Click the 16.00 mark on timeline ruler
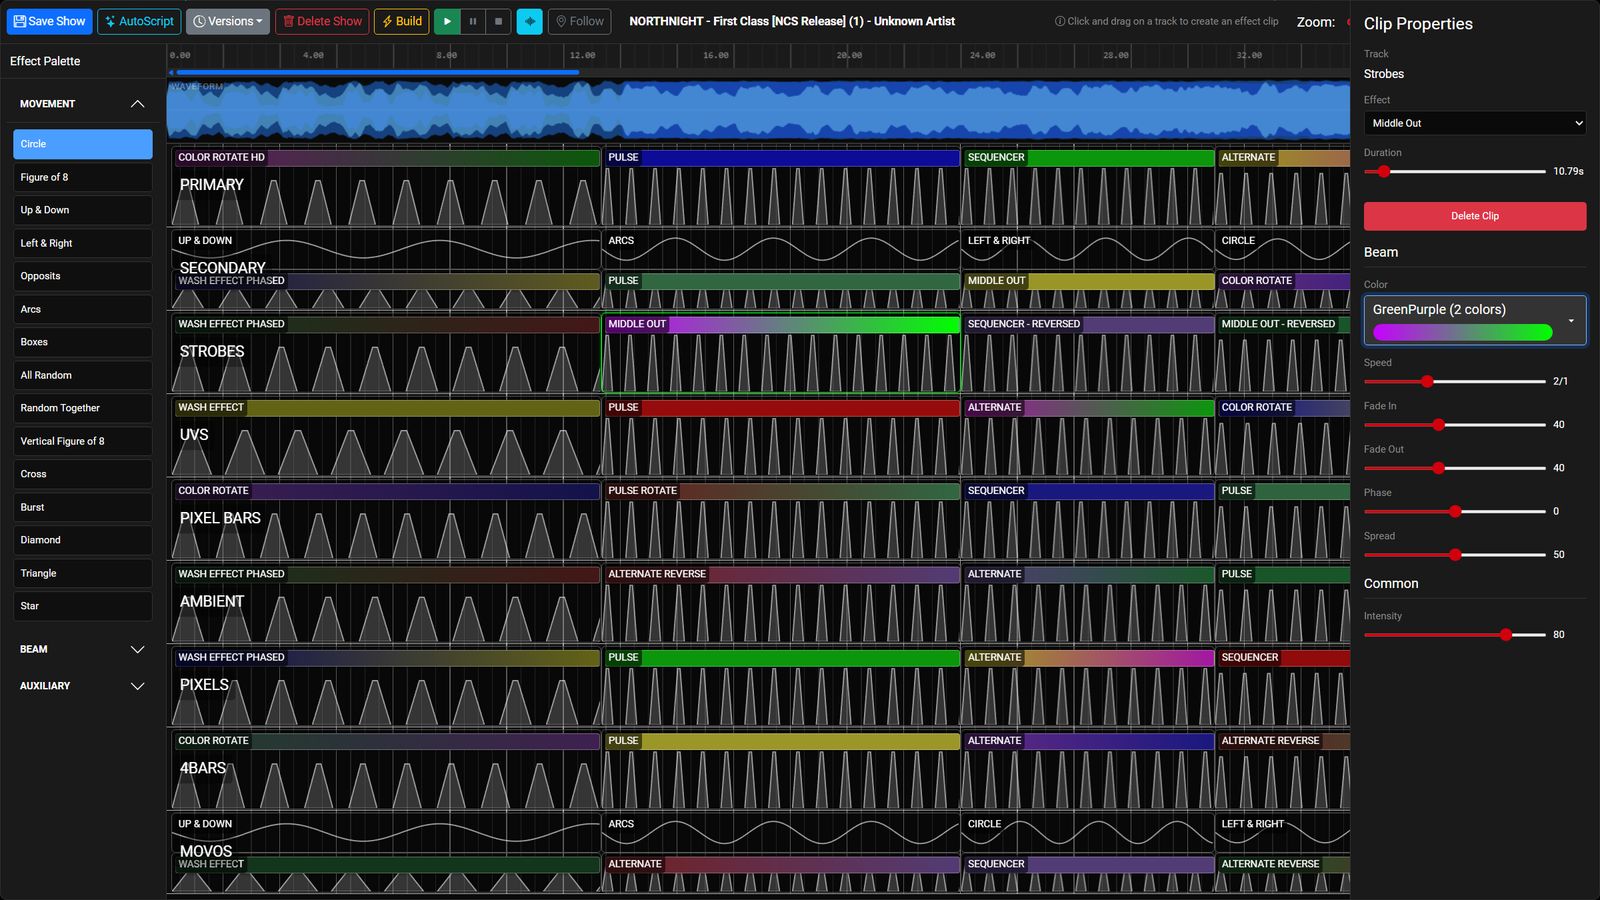 click(x=715, y=55)
